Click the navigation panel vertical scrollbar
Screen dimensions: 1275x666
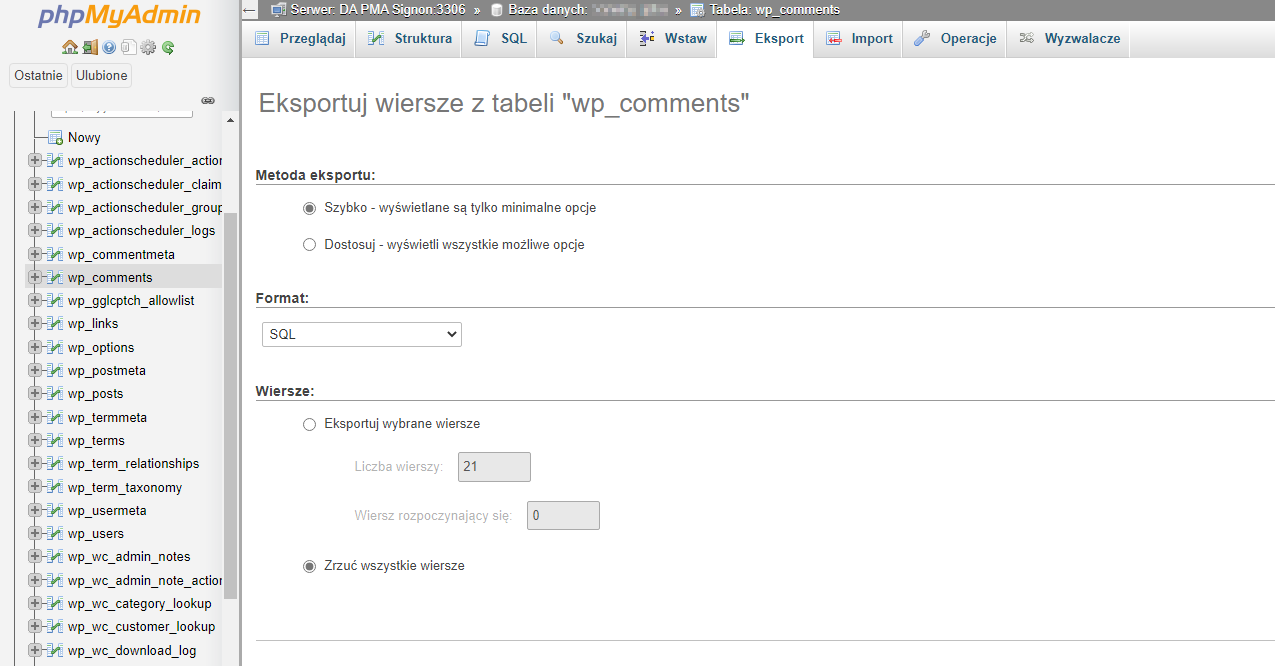(230, 400)
